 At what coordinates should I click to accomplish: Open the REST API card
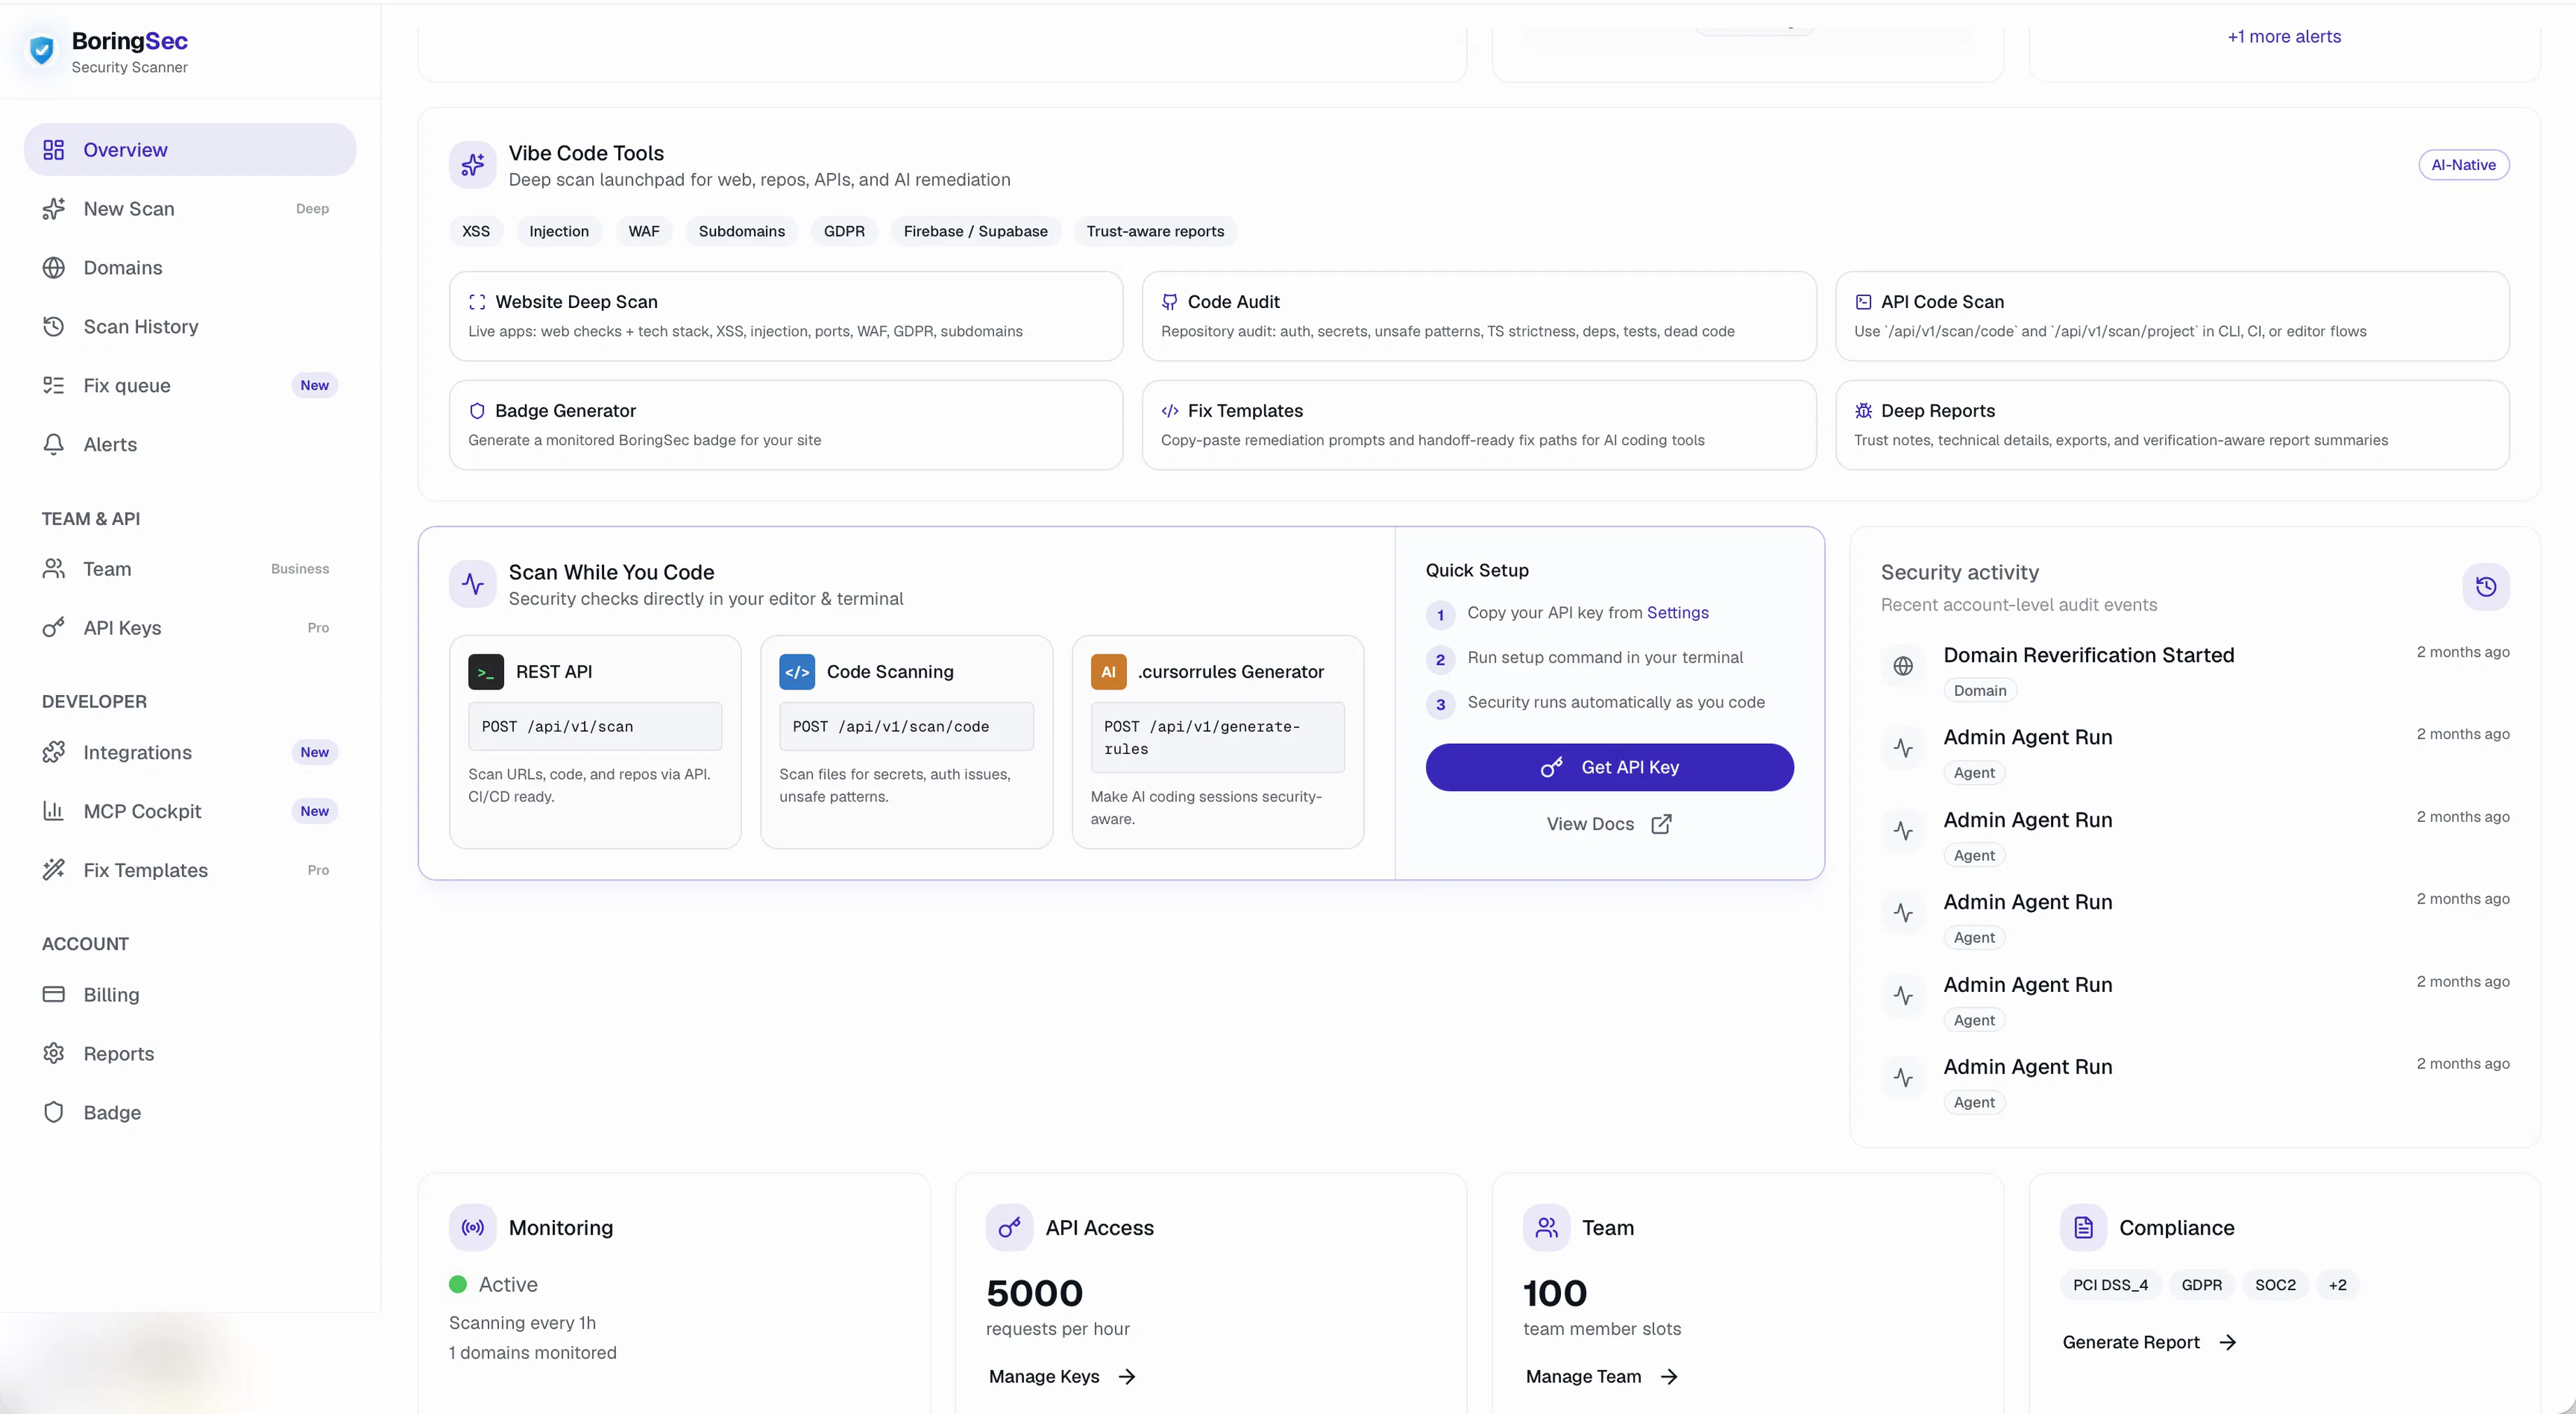click(x=595, y=742)
